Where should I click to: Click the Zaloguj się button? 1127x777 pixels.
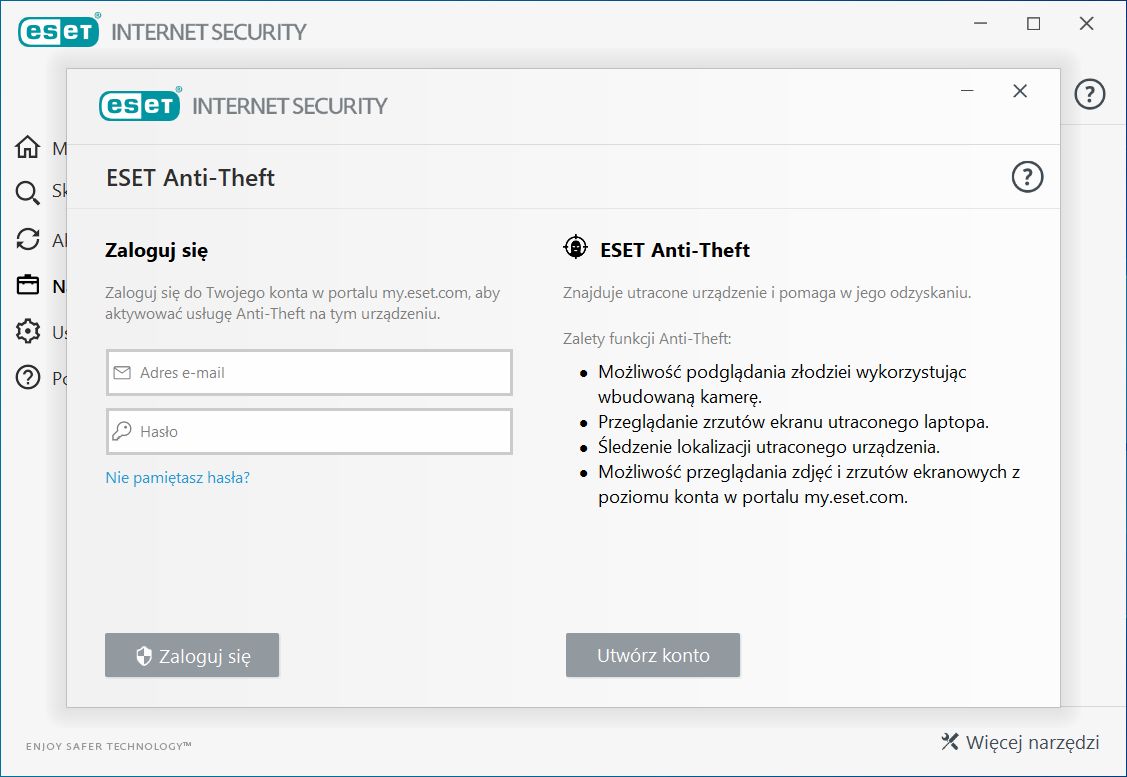pyautogui.click(x=192, y=655)
